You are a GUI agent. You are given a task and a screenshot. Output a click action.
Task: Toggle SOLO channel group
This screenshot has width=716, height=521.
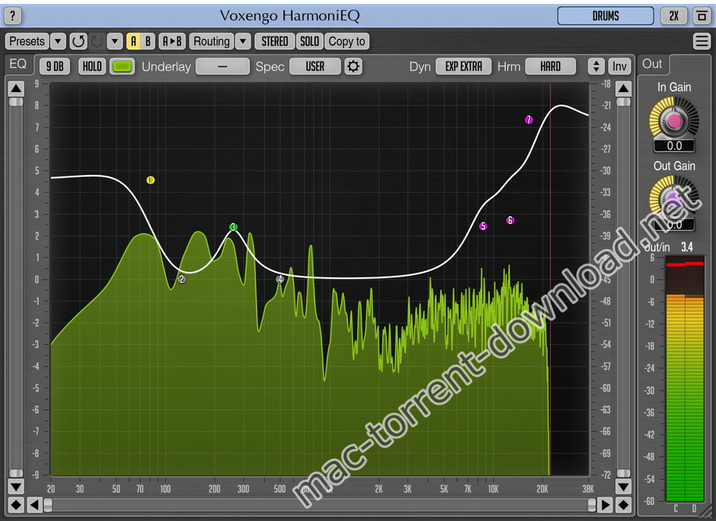(309, 42)
